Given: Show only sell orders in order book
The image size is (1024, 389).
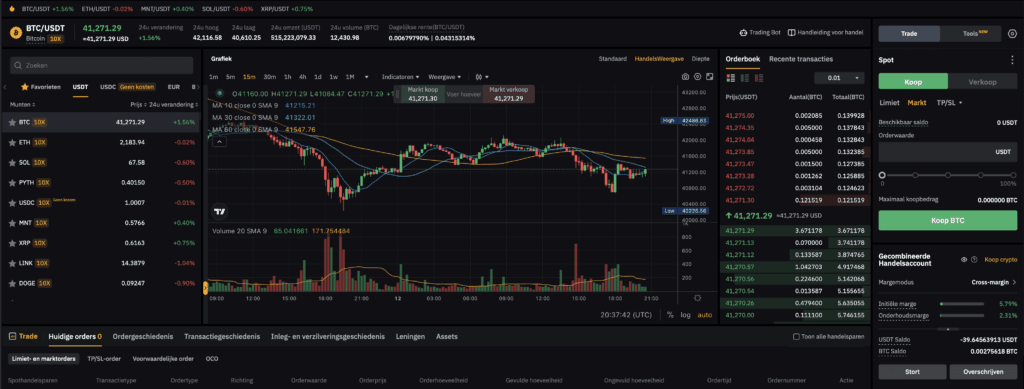Looking at the screenshot, I should (x=758, y=78).
